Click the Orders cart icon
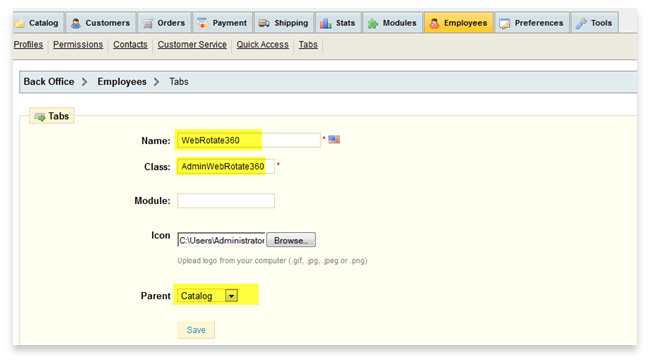Viewport: 650px width, 363px height. pos(148,24)
